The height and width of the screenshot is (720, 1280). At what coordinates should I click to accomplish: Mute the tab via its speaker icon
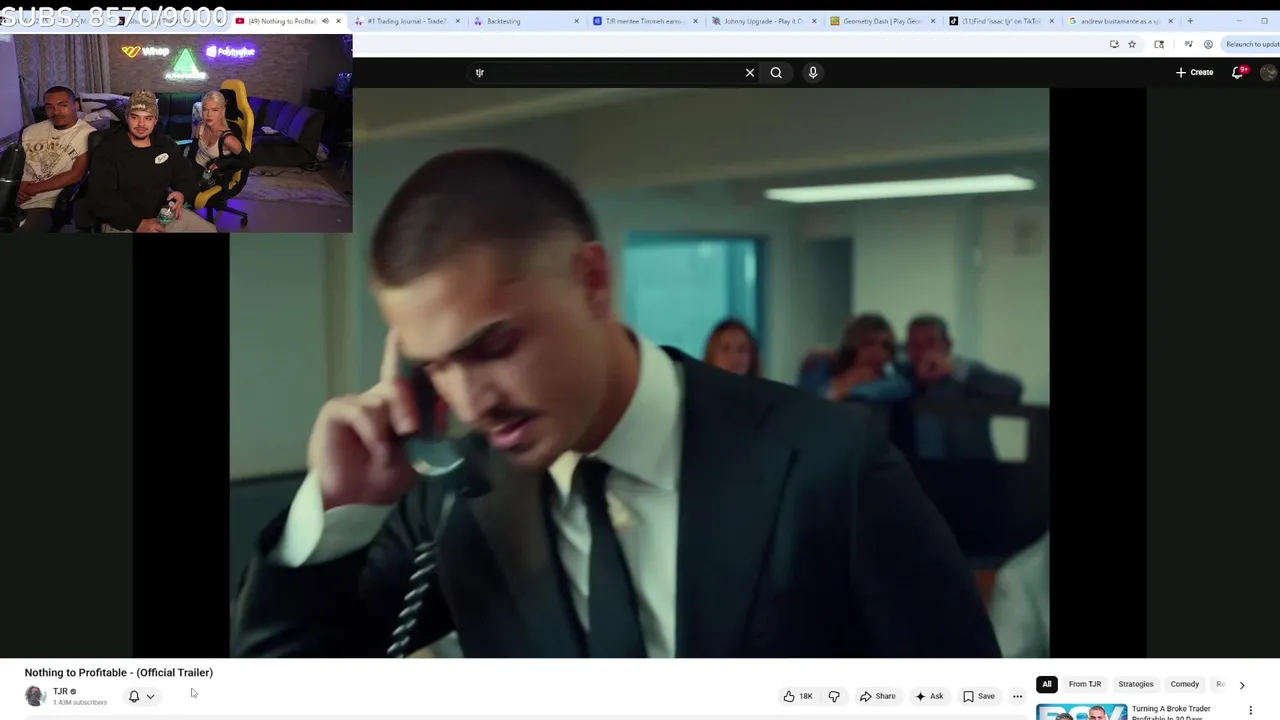click(325, 21)
